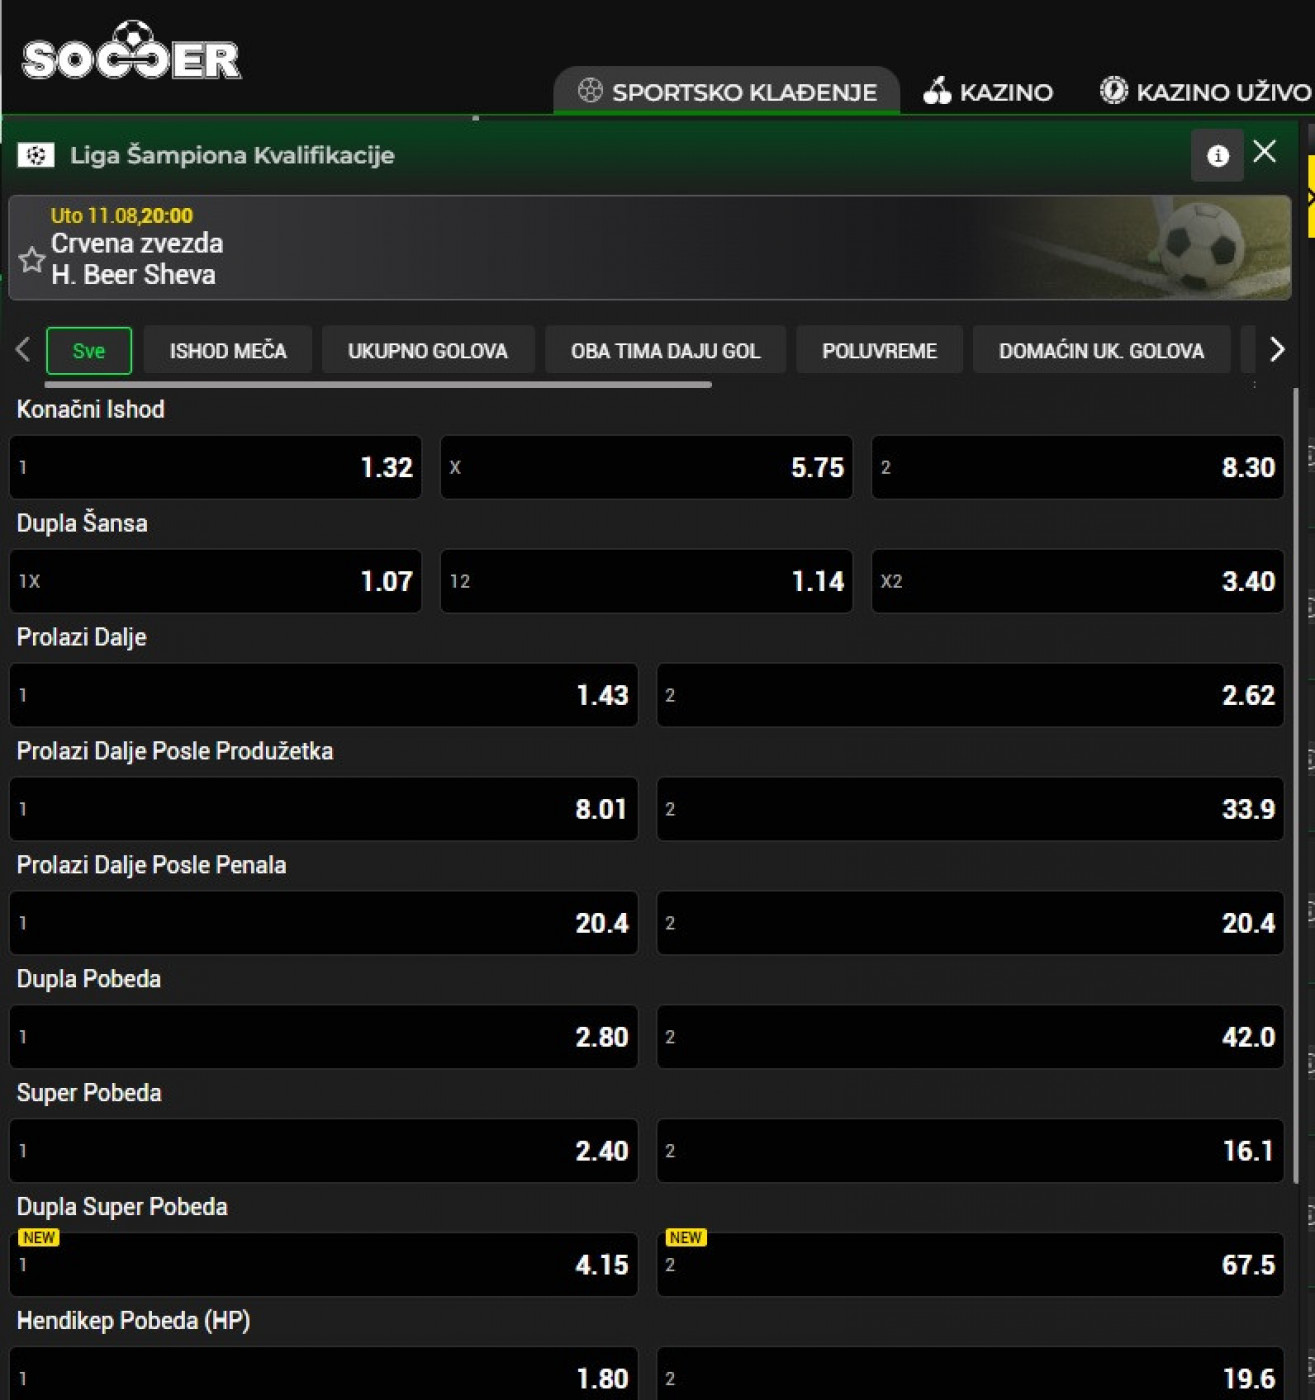Choose Posle Produžetka 1 at 8.01
The image size is (1315, 1400).
click(x=323, y=809)
